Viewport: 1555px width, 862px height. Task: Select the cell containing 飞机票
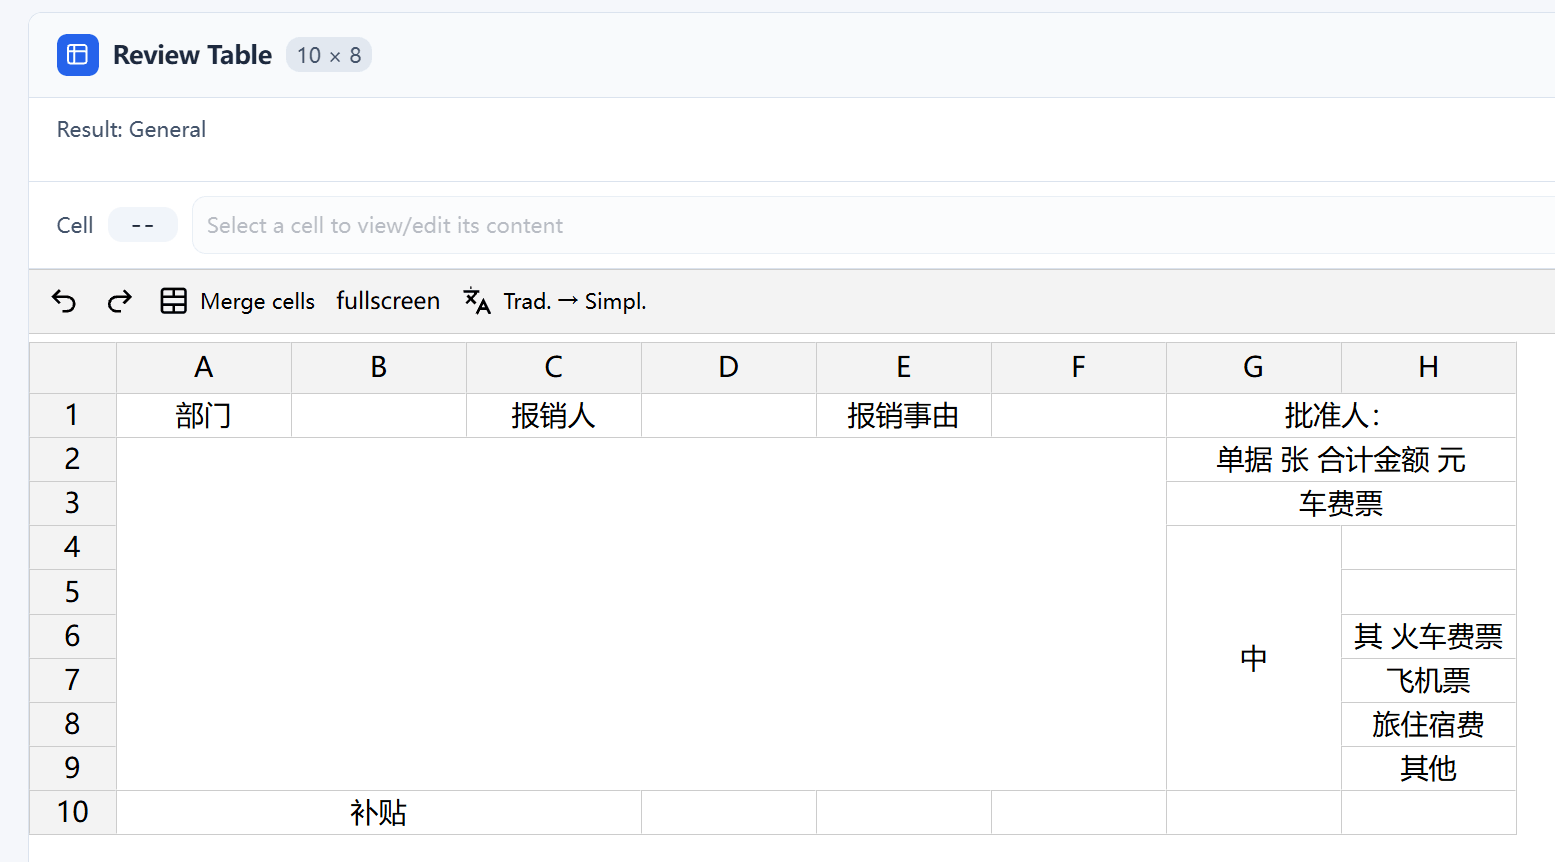tap(1429, 680)
